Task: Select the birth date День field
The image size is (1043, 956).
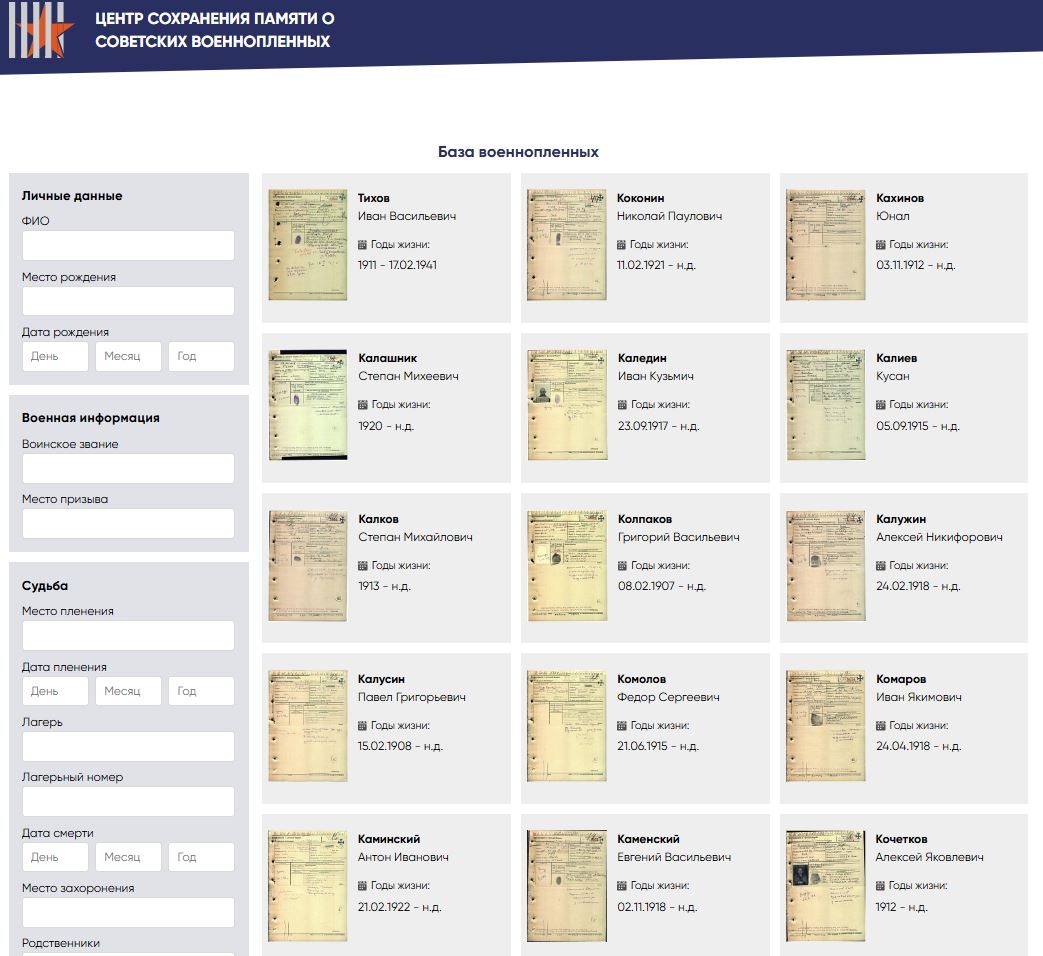Action: coord(55,357)
